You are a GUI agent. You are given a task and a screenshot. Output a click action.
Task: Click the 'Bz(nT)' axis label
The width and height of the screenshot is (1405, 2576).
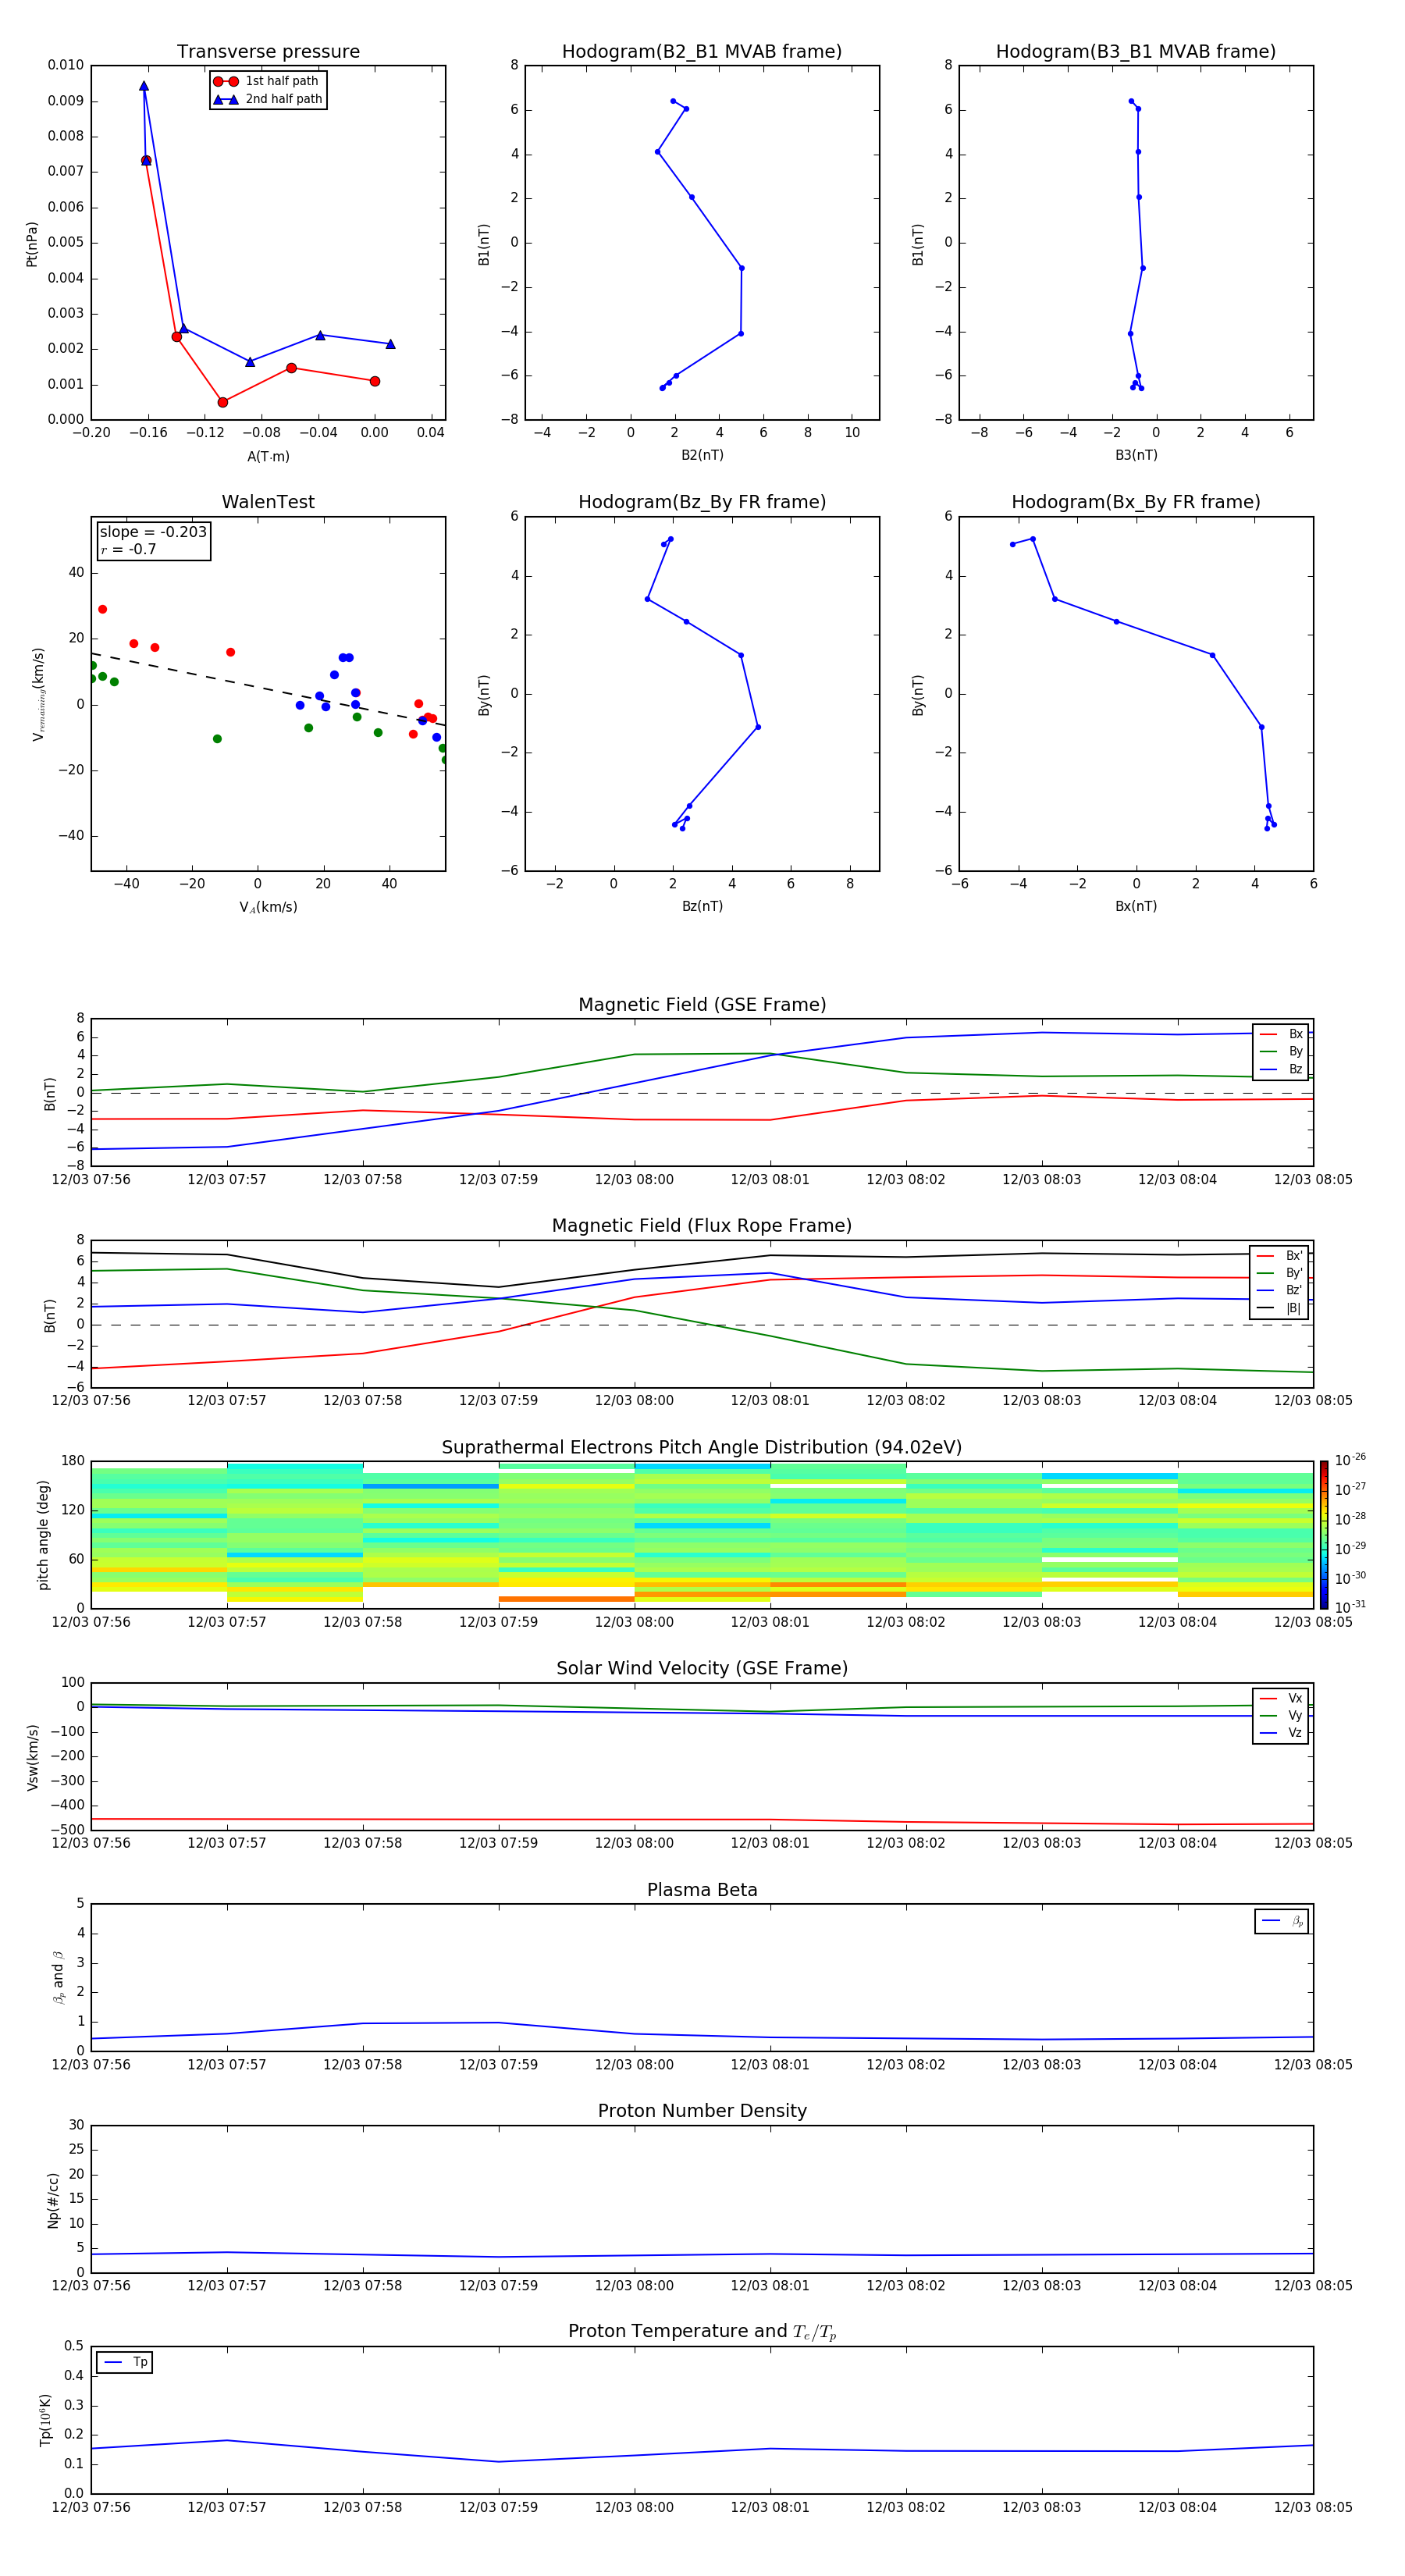point(702,906)
